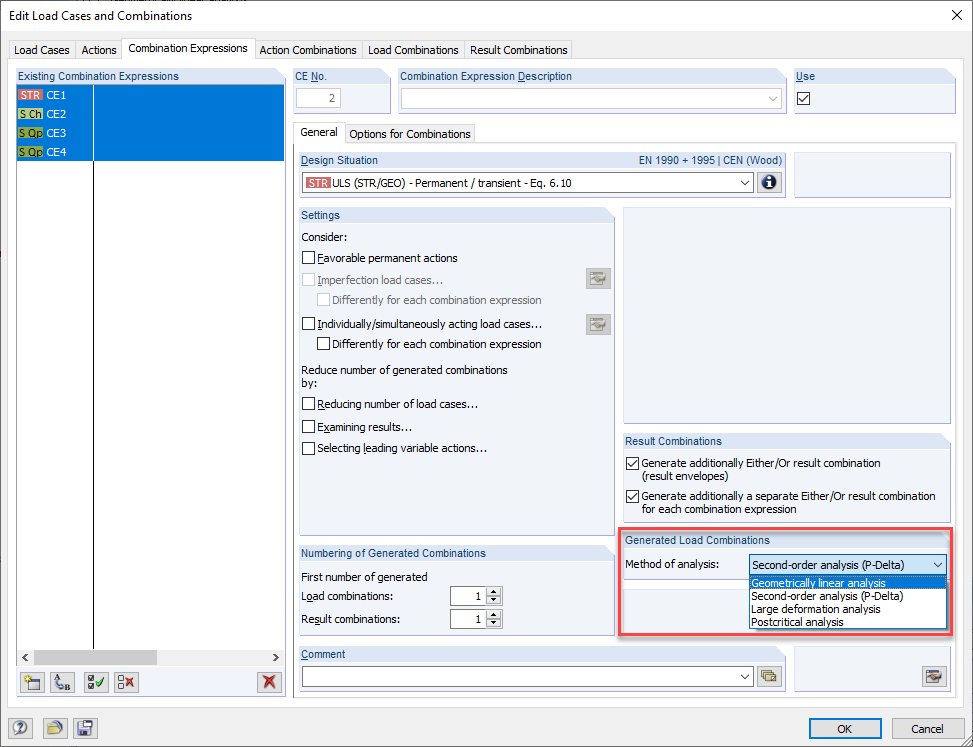Uncheck Generate additionally Either/Or result combination (result envelopes)

pyautogui.click(x=632, y=463)
